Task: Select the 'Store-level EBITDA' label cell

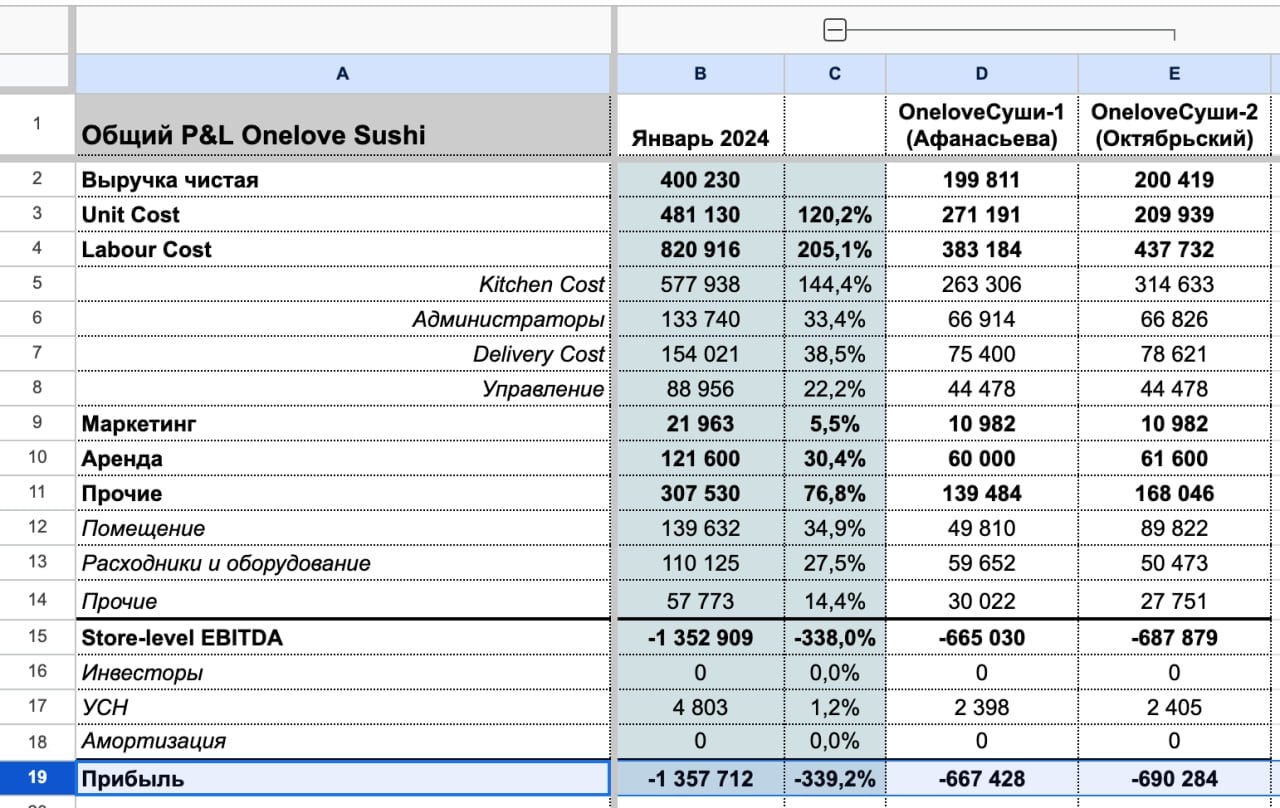Action: point(343,637)
